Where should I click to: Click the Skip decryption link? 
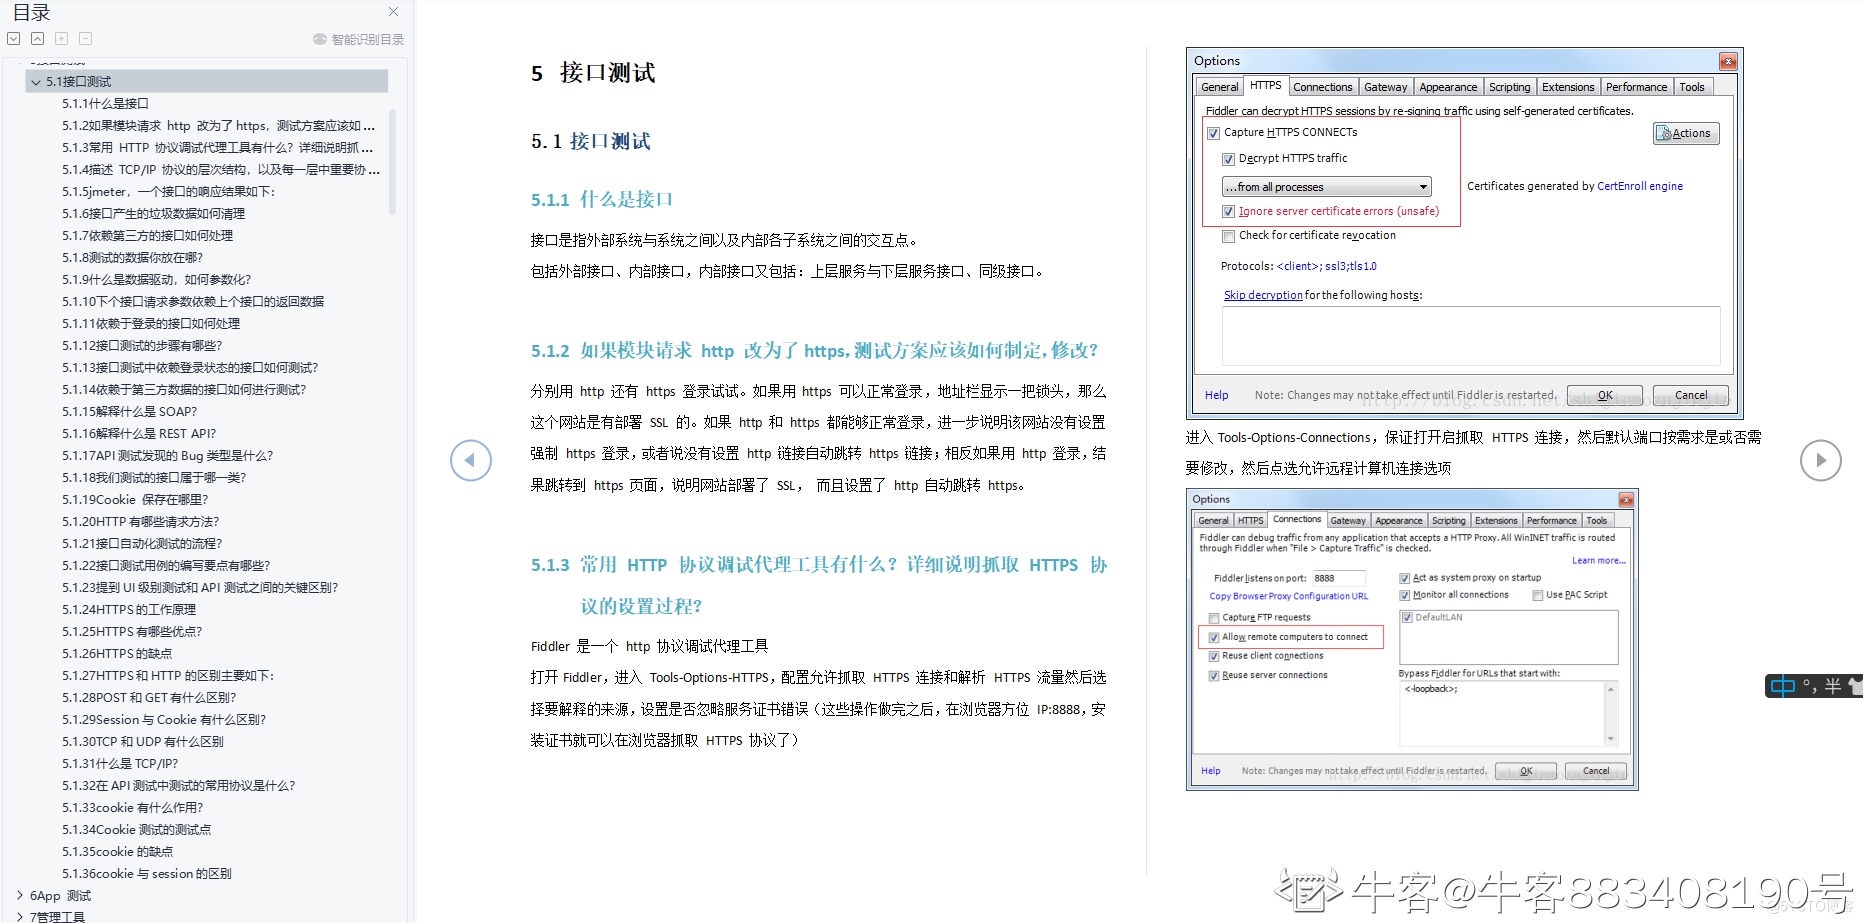click(x=1263, y=295)
